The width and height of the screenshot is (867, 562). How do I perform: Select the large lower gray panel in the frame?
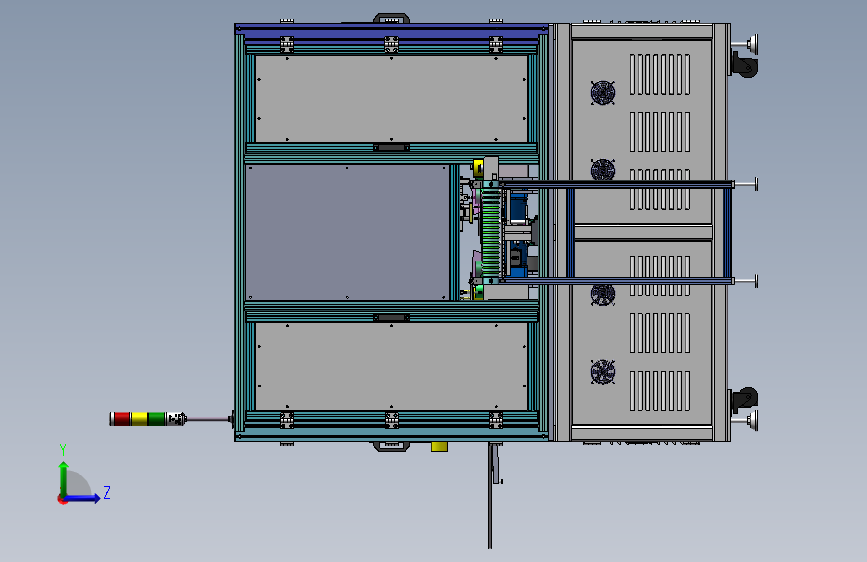391,366
